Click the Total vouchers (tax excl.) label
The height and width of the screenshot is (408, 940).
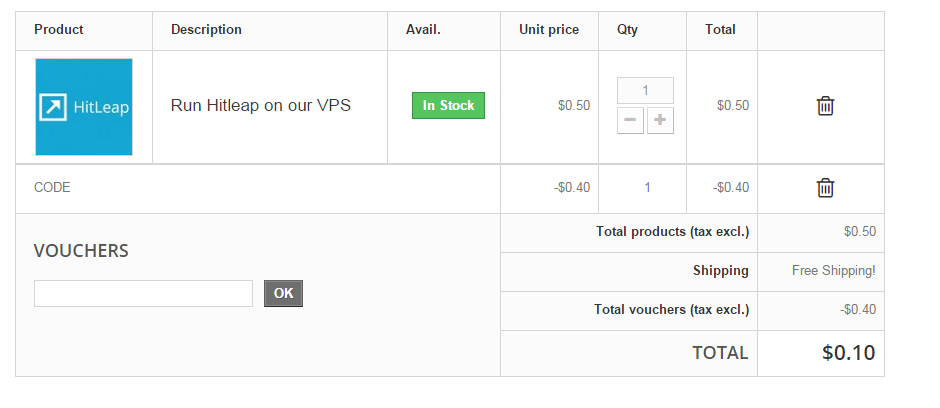[x=671, y=310]
